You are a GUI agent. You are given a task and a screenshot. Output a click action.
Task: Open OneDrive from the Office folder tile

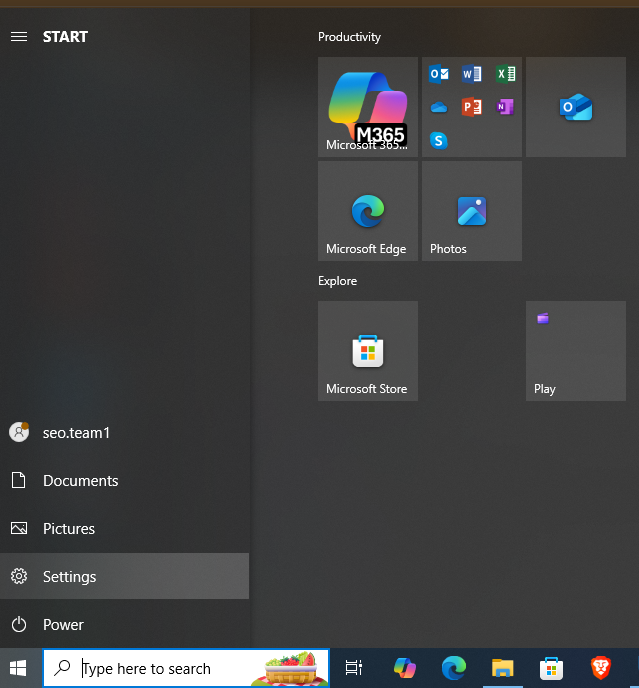coord(438,107)
